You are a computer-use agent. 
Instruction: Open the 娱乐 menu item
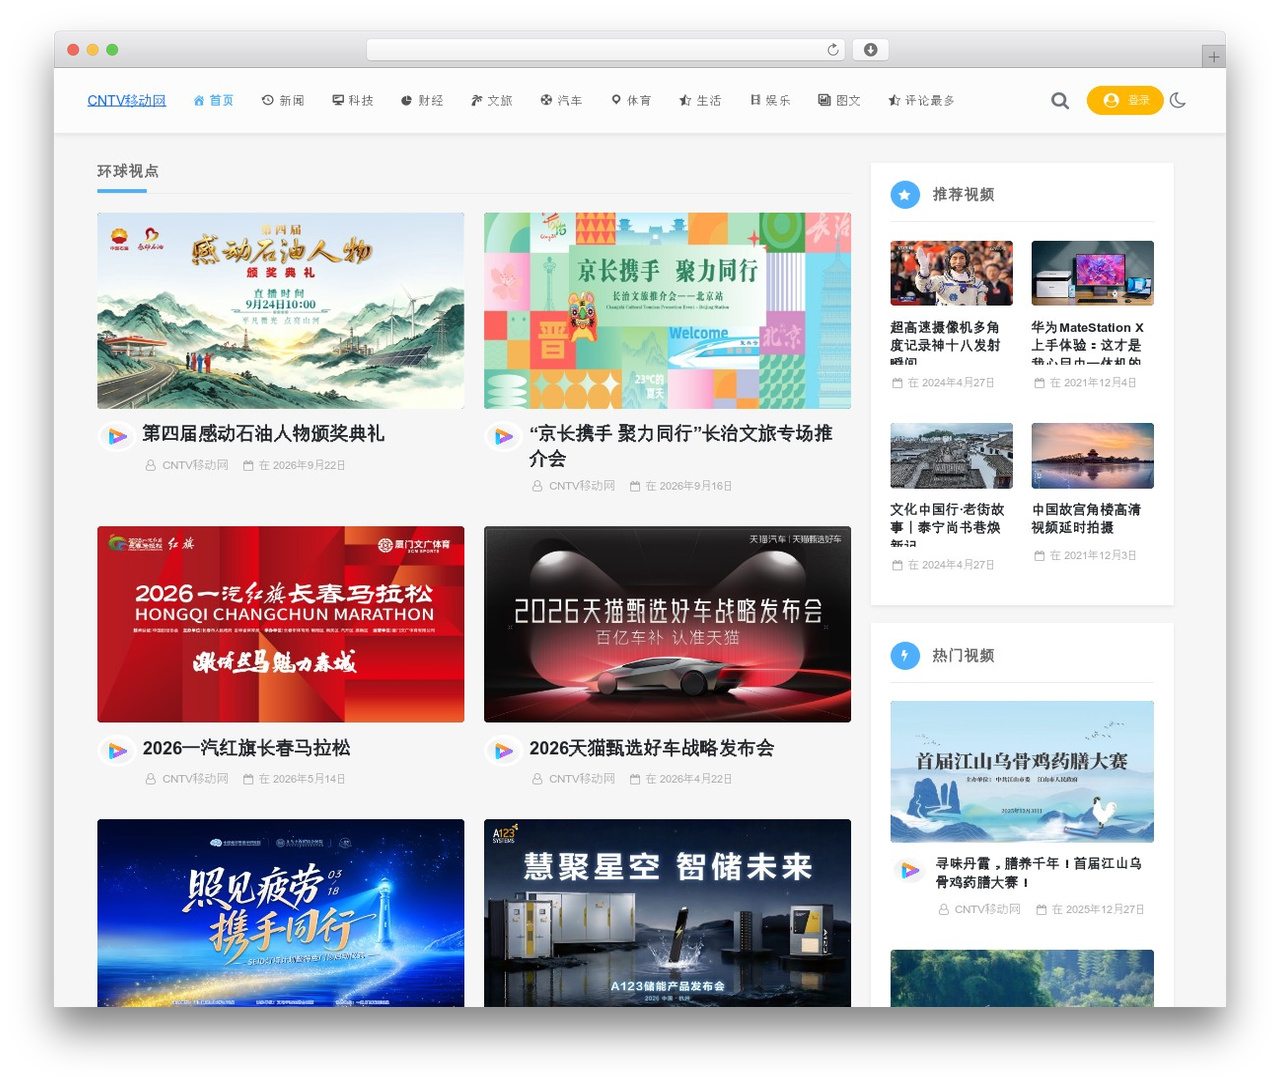[770, 100]
